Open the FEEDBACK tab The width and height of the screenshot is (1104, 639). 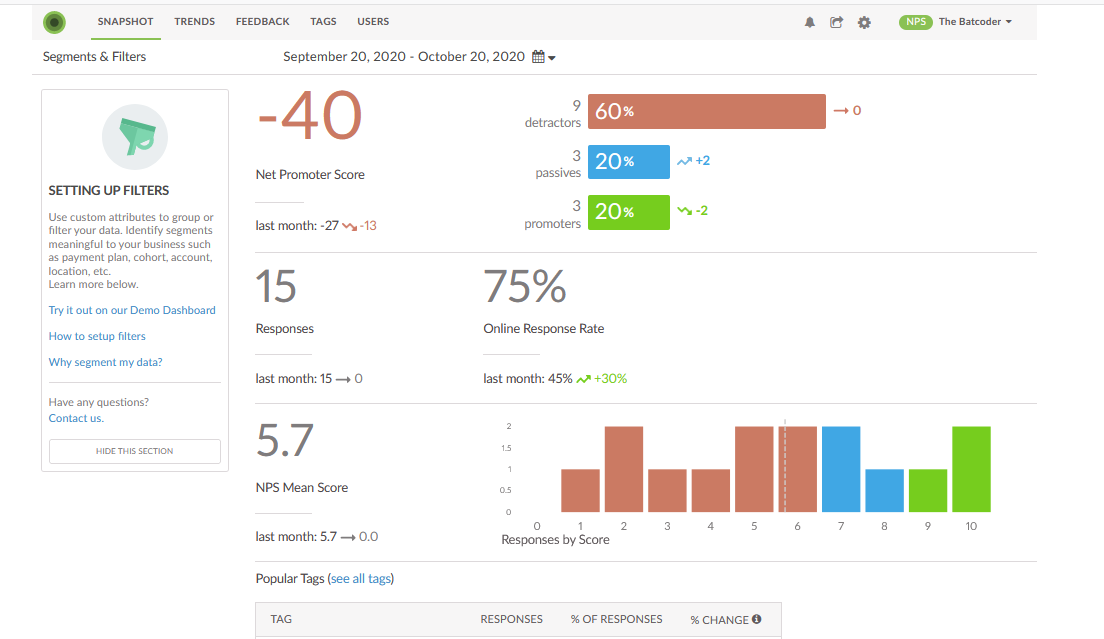pos(262,21)
